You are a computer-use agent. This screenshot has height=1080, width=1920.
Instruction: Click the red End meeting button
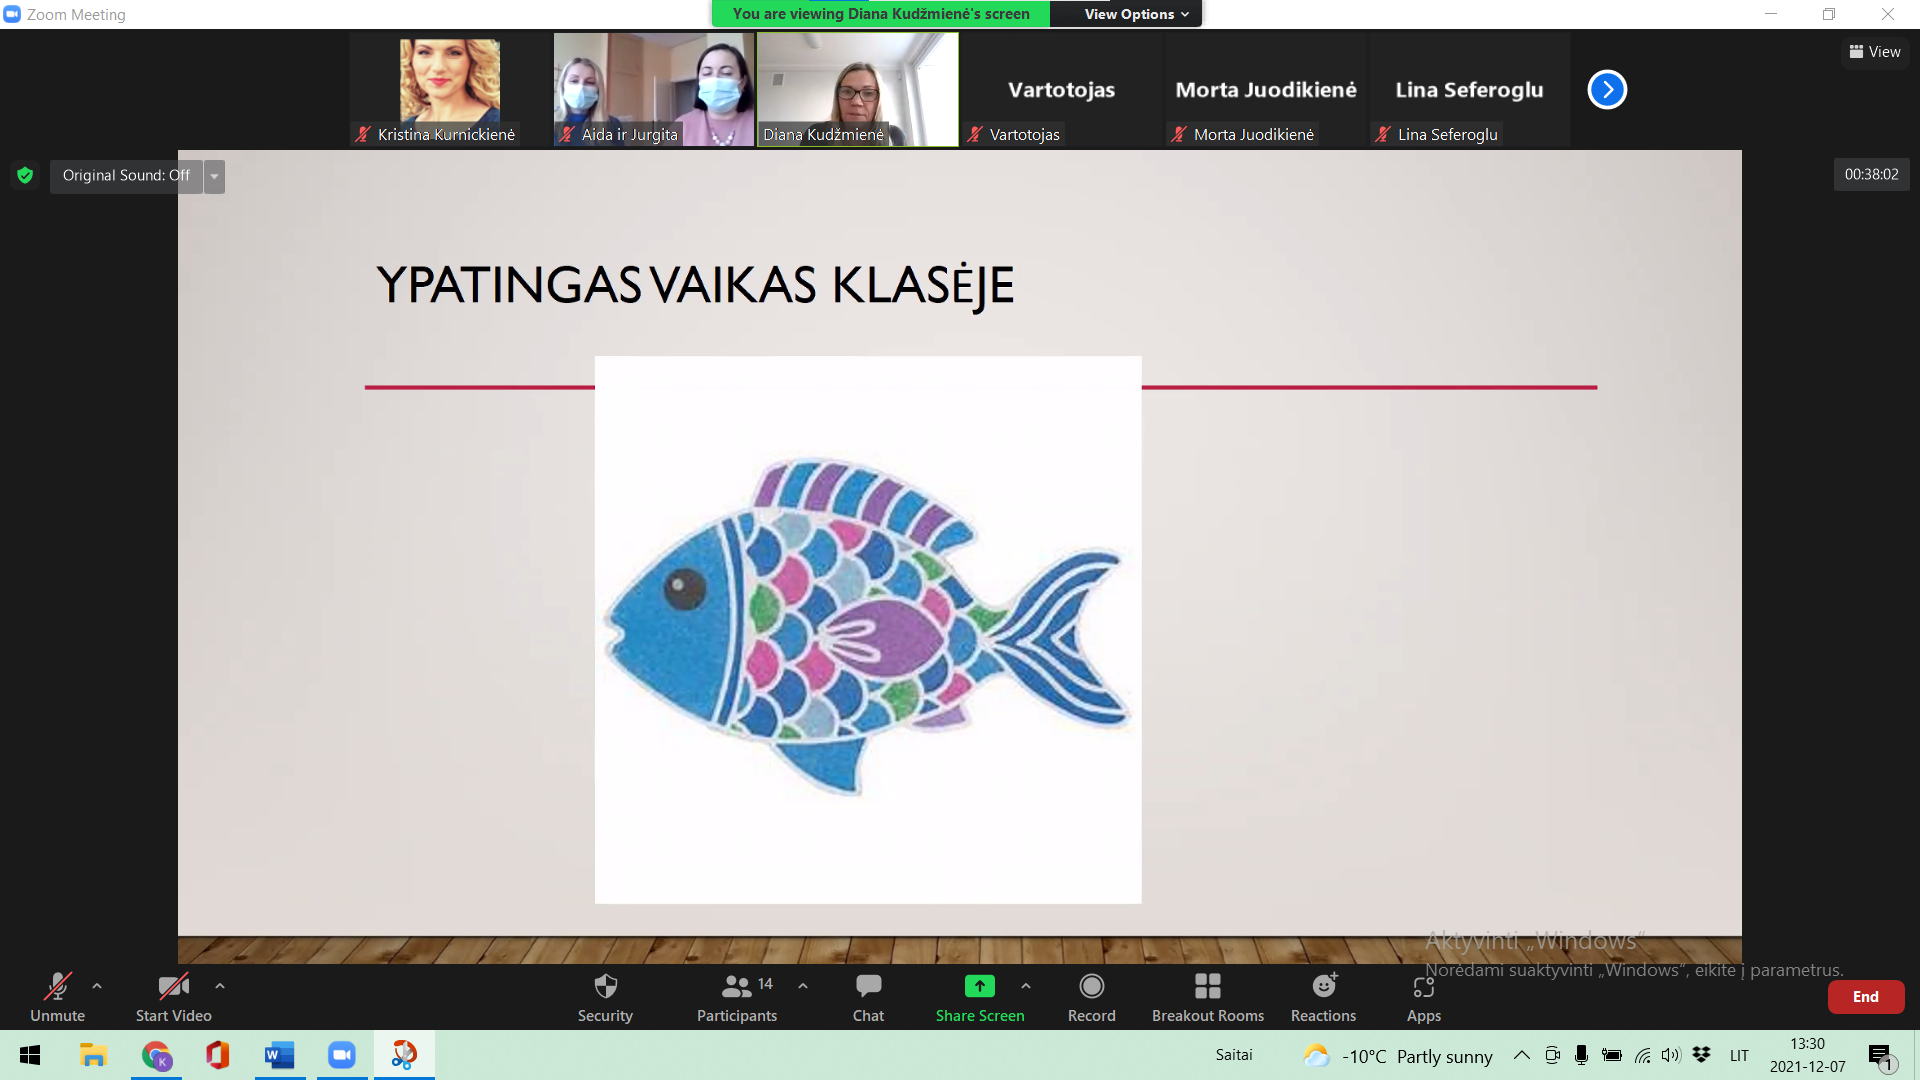coord(1866,997)
